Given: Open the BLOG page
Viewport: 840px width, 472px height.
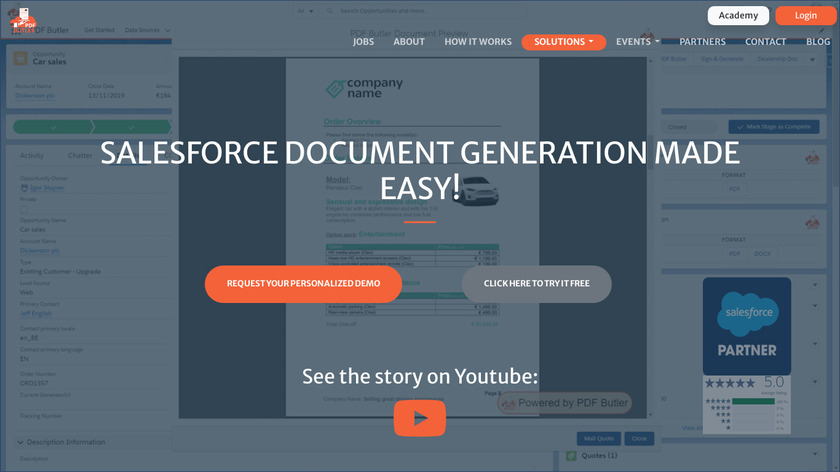Looking at the screenshot, I should tap(818, 42).
